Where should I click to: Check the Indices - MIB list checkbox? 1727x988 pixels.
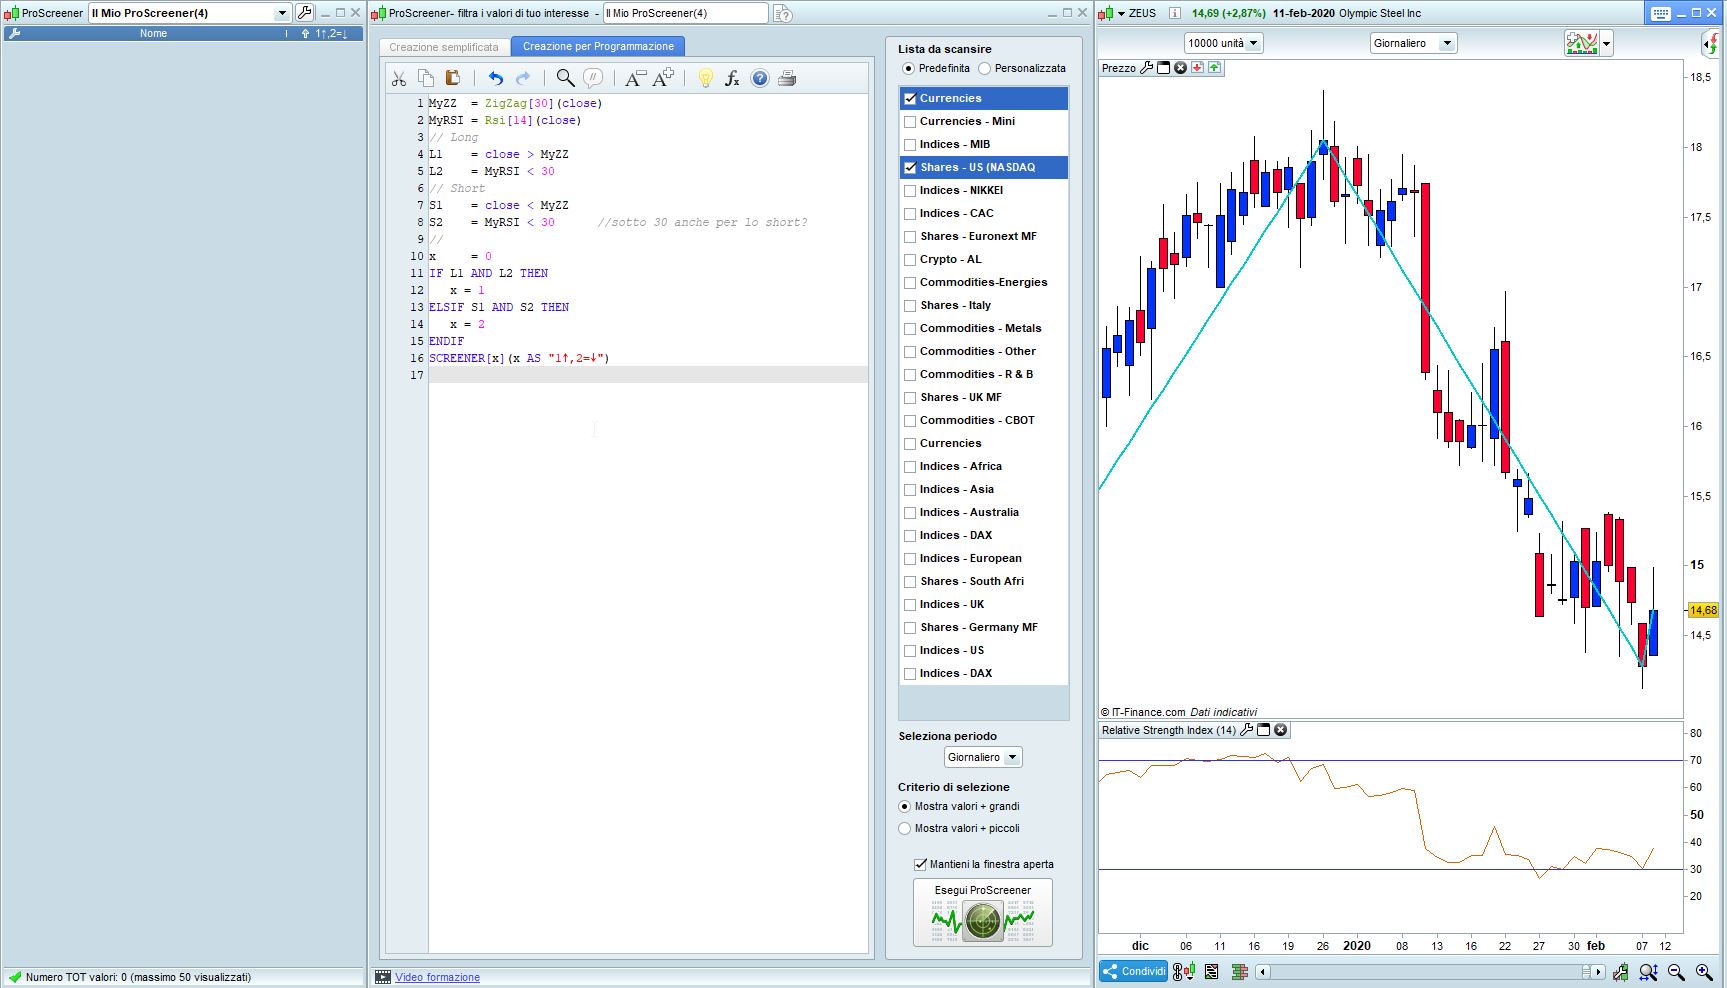(x=910, y=145)
